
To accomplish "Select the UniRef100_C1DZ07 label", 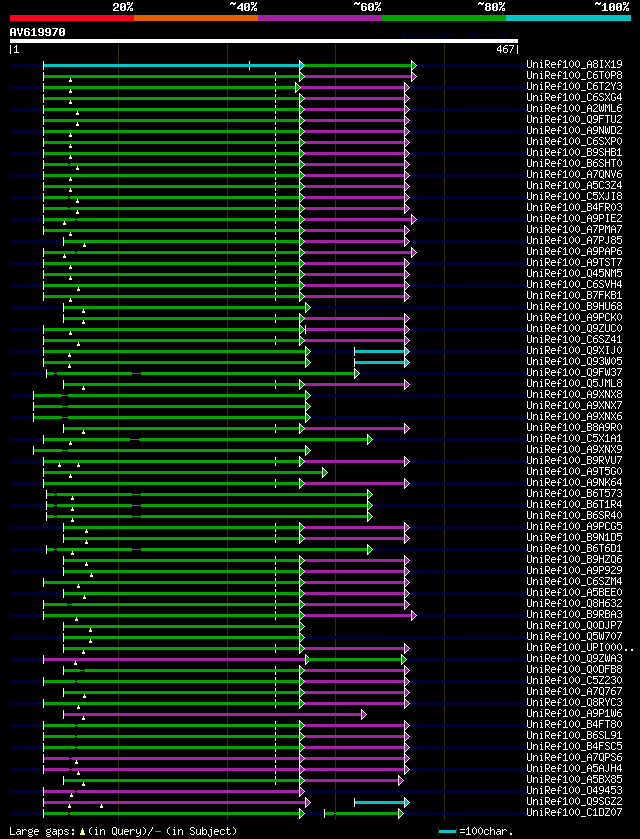I will pyautogui.click(x=574, y=812).
